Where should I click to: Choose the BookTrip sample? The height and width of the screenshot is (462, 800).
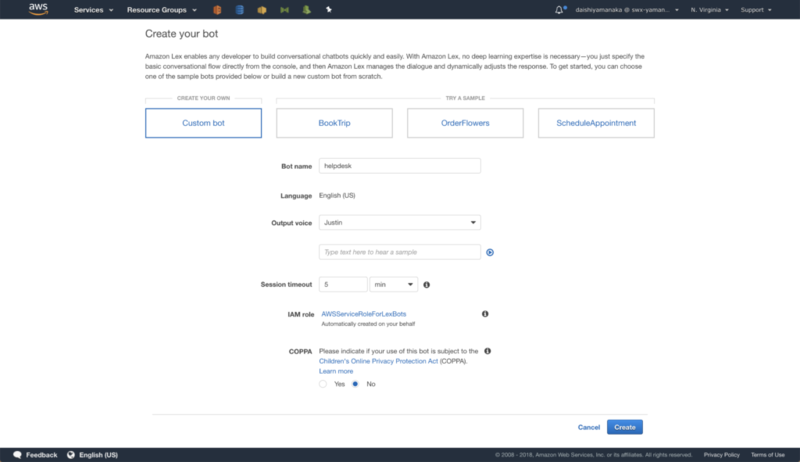tap(334, 123)
